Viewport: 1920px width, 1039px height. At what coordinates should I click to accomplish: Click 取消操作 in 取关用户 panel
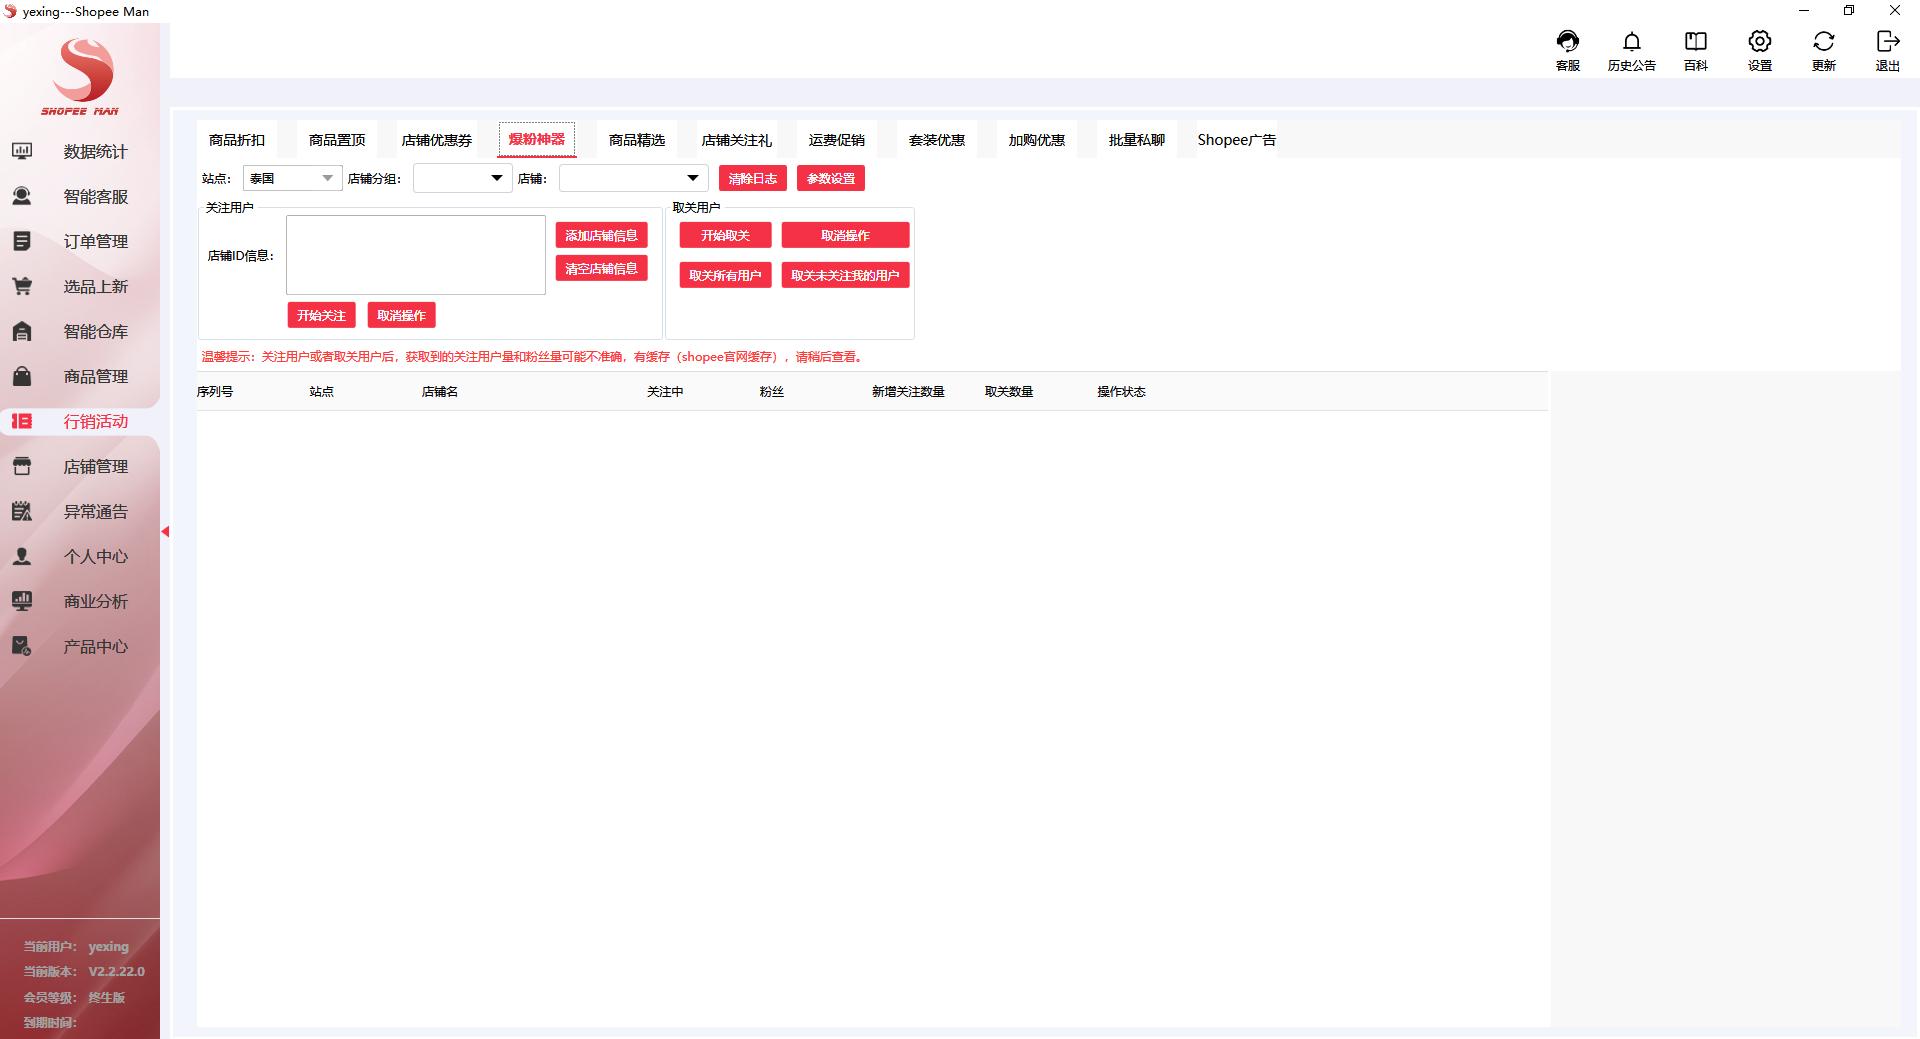(845, 235)
